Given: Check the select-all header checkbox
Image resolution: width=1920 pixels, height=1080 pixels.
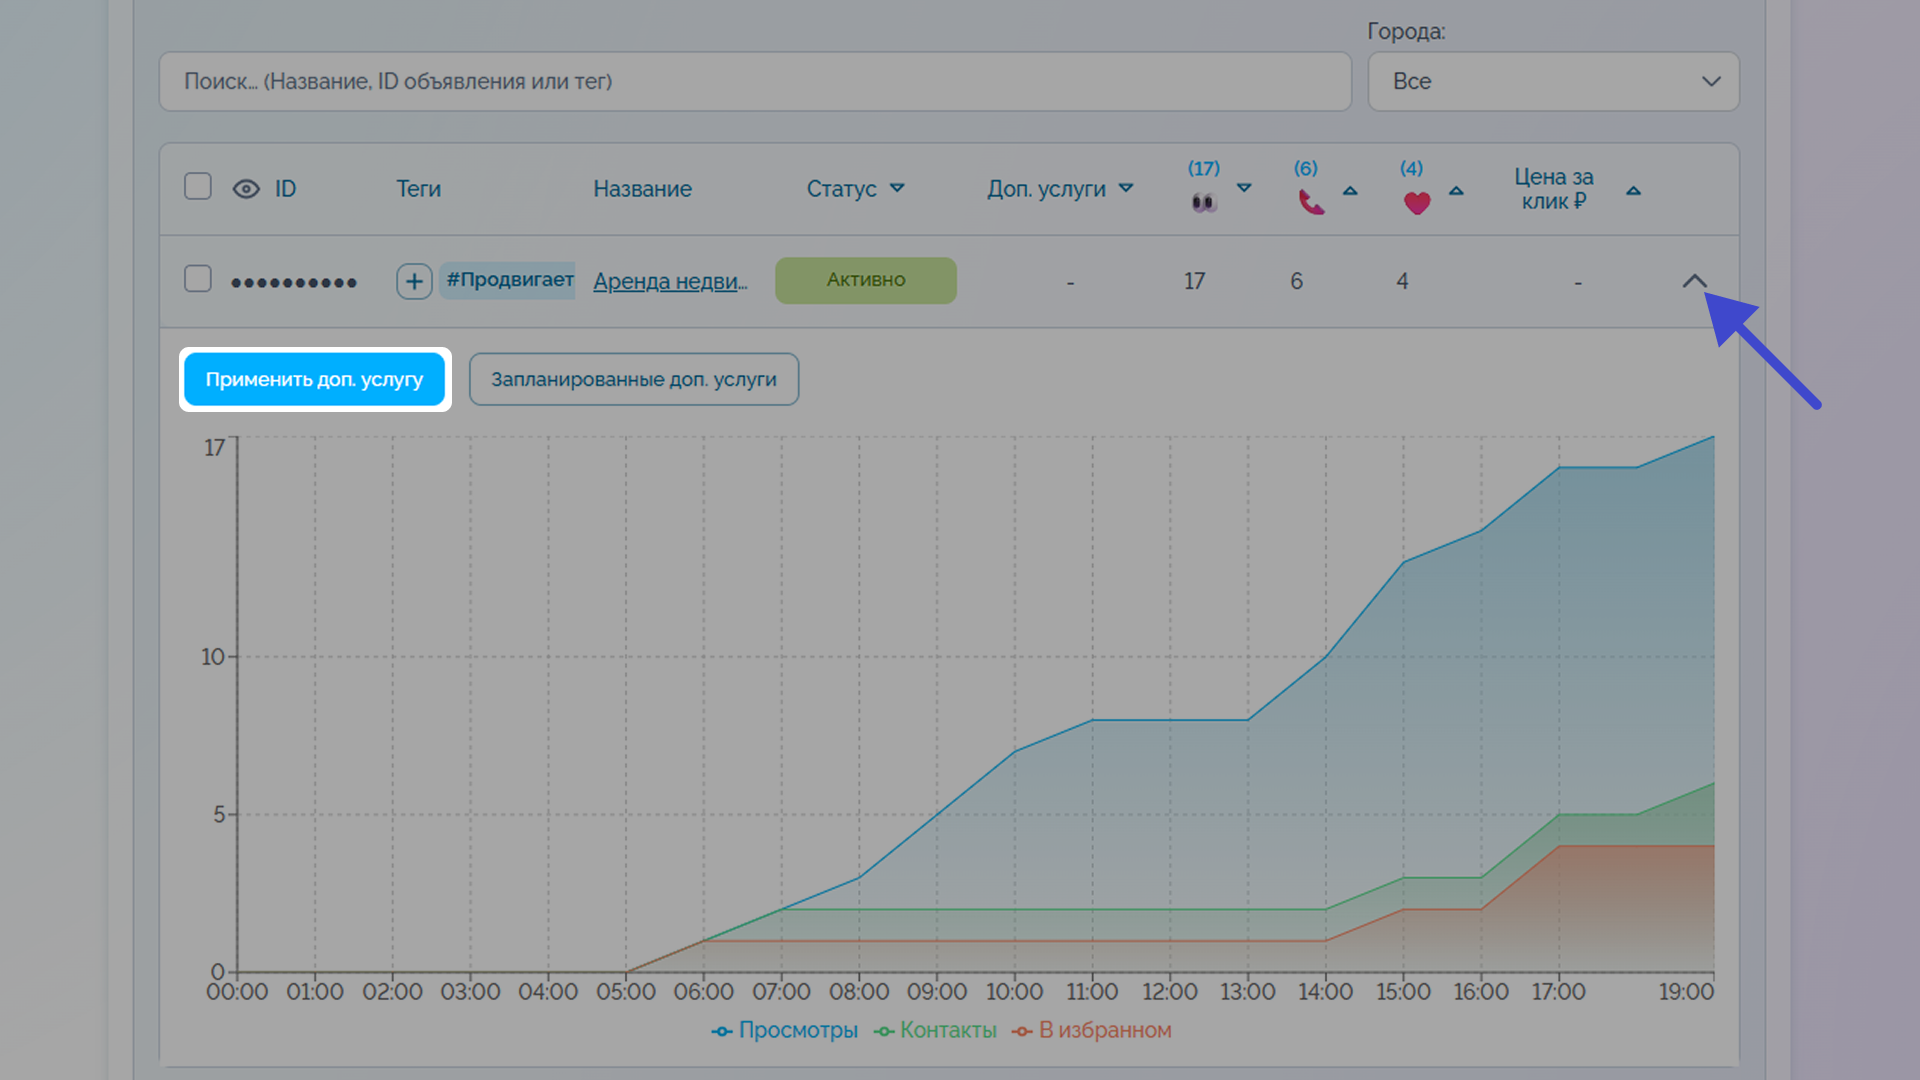Looking at the screenshot, I should tap(198, 187).
